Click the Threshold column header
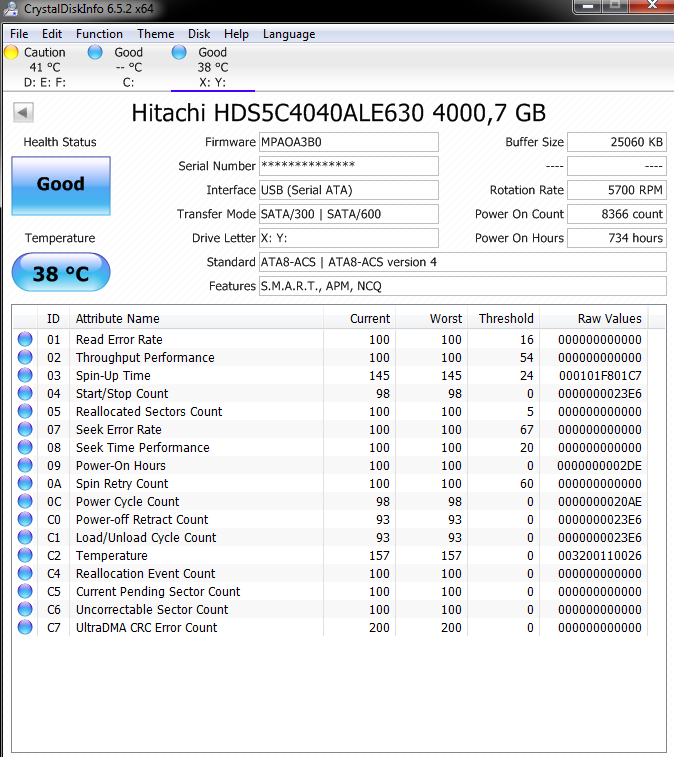 [503, 319]
